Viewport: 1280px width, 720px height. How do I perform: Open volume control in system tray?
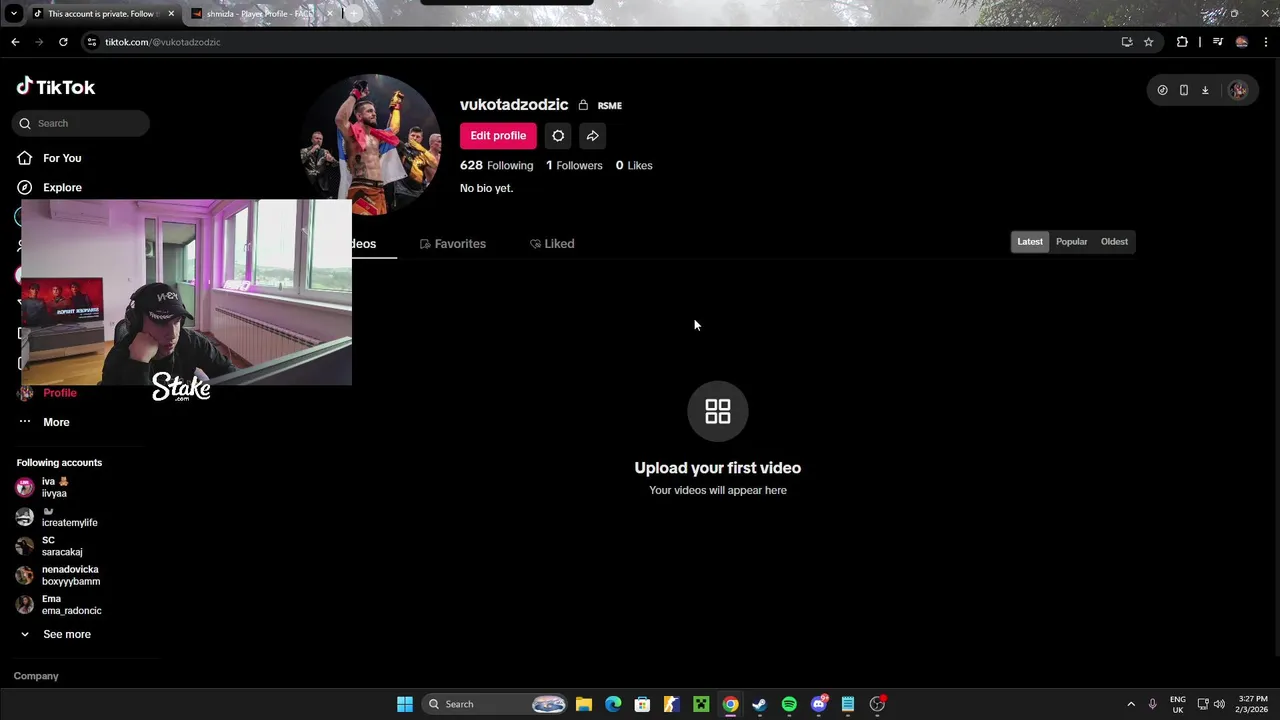(x=1219, y=704)
